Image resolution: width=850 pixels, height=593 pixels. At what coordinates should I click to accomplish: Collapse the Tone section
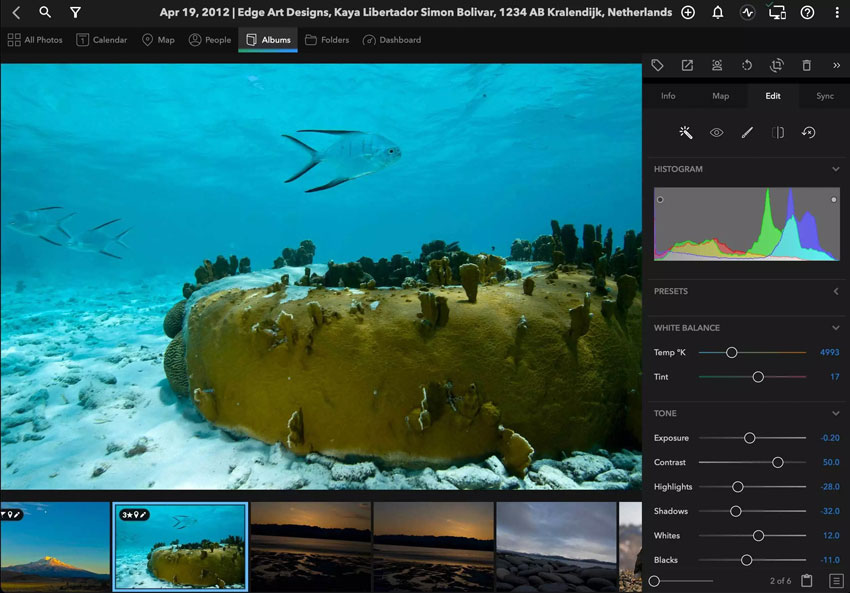[x=836, y=413]
